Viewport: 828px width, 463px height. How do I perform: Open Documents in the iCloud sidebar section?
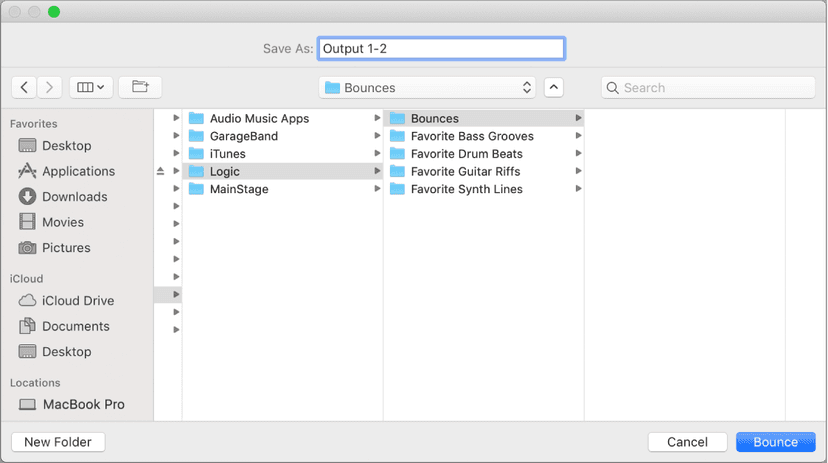[x=64, y=326]
